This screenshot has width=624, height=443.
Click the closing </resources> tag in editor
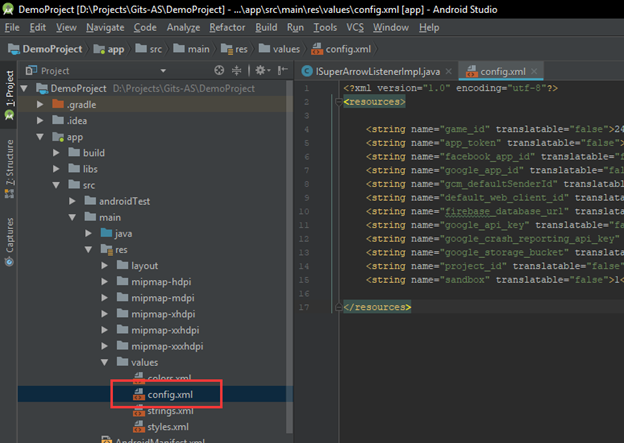click(x=376, y=307)
